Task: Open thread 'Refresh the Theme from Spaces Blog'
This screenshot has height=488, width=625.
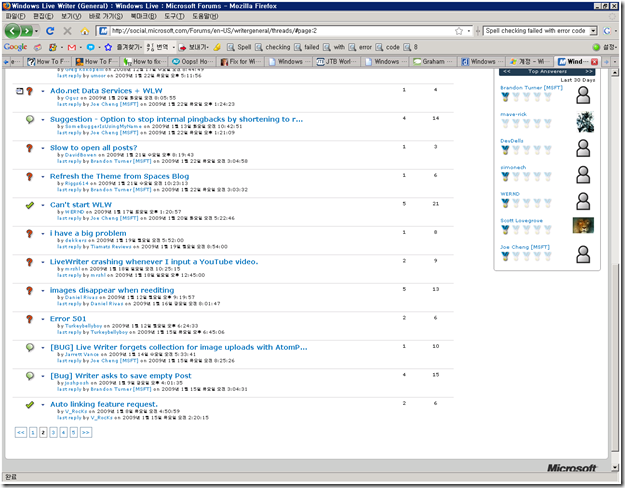Action: [x=119, y=176]
